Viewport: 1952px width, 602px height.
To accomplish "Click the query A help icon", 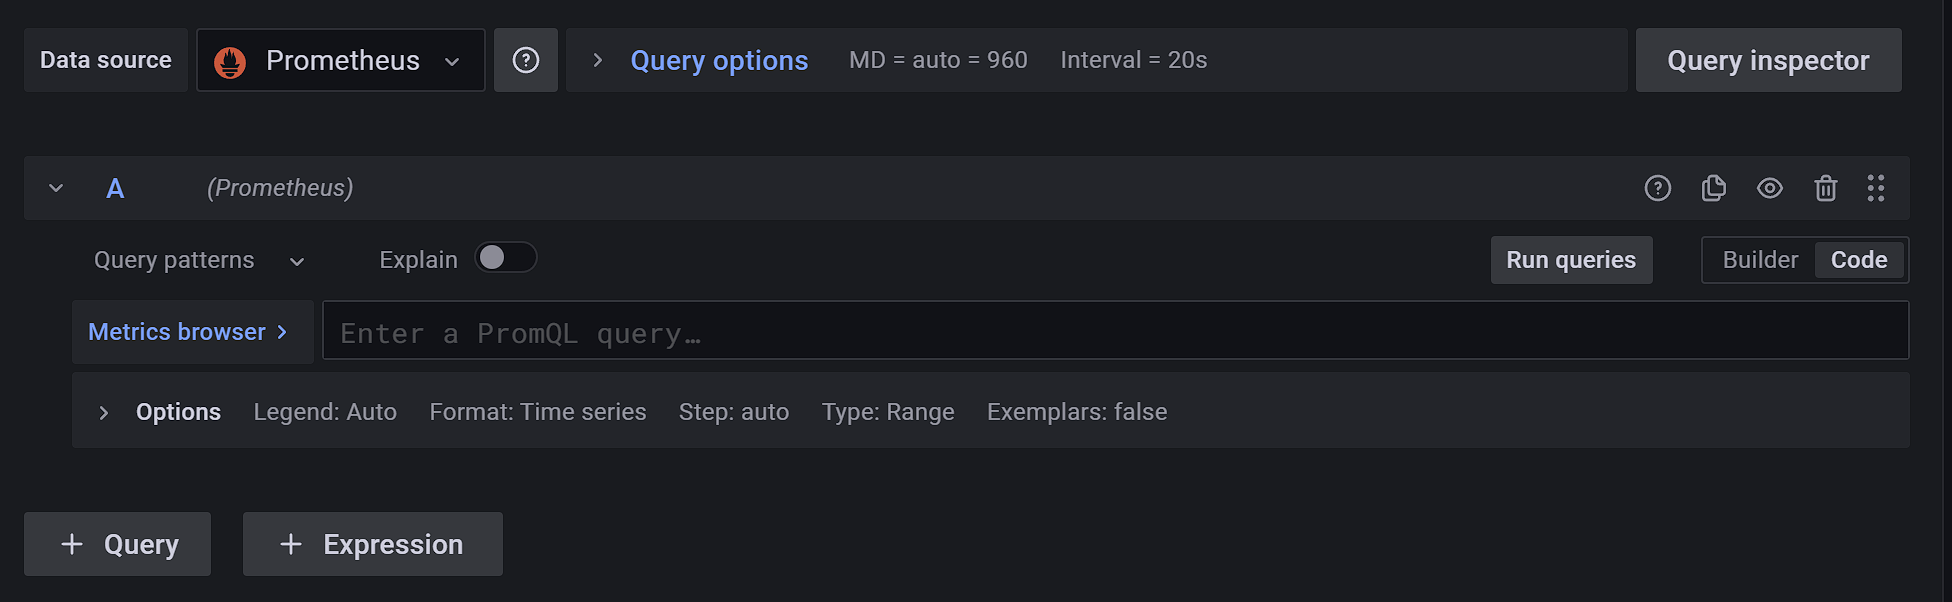I will pyautogui.click(x=1658, y=188).
